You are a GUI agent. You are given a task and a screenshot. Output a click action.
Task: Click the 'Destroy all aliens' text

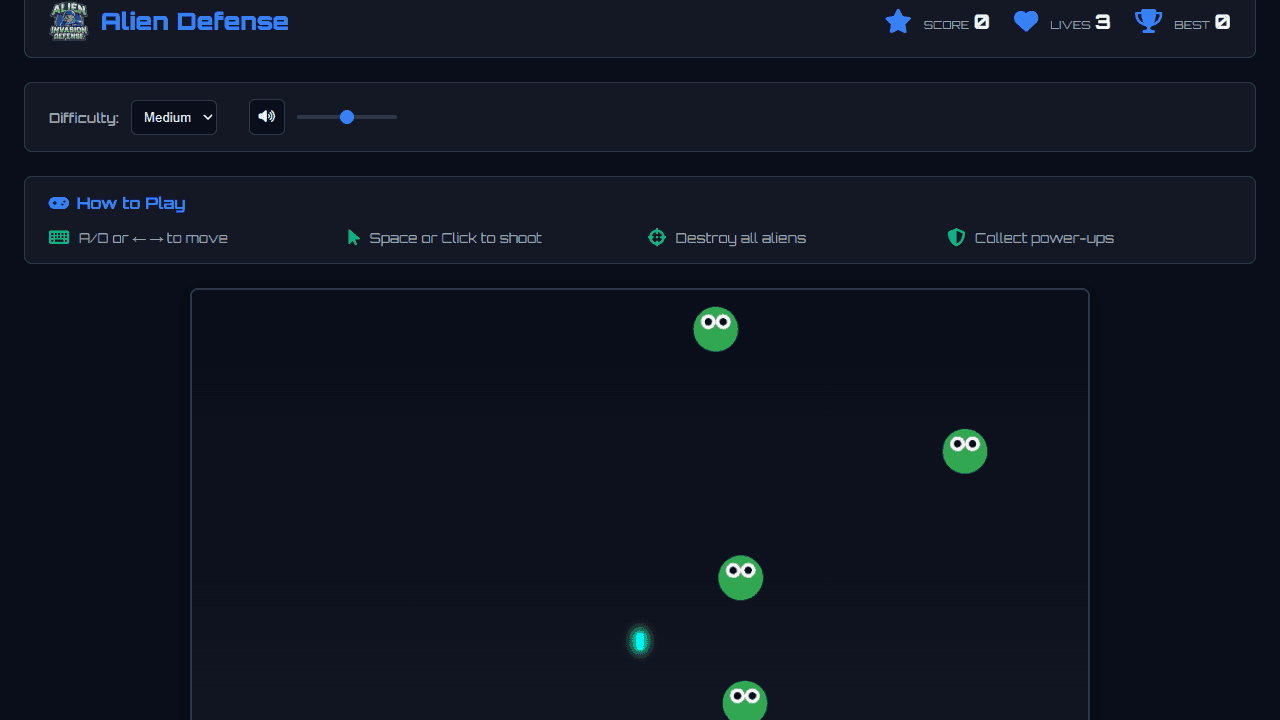[741, 238]
